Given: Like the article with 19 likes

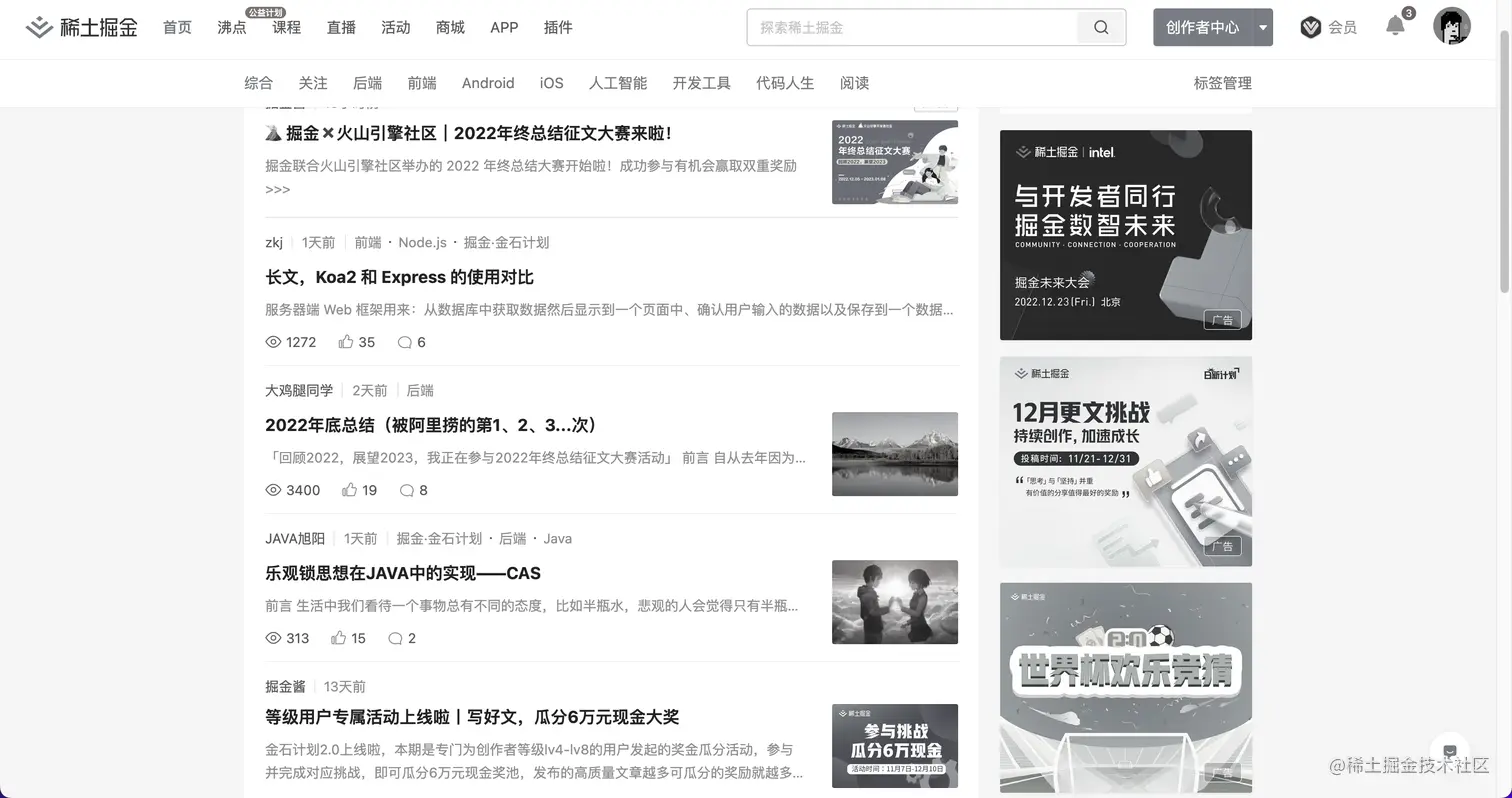Looking at the screenshot, I should click(x=349, y=490).
